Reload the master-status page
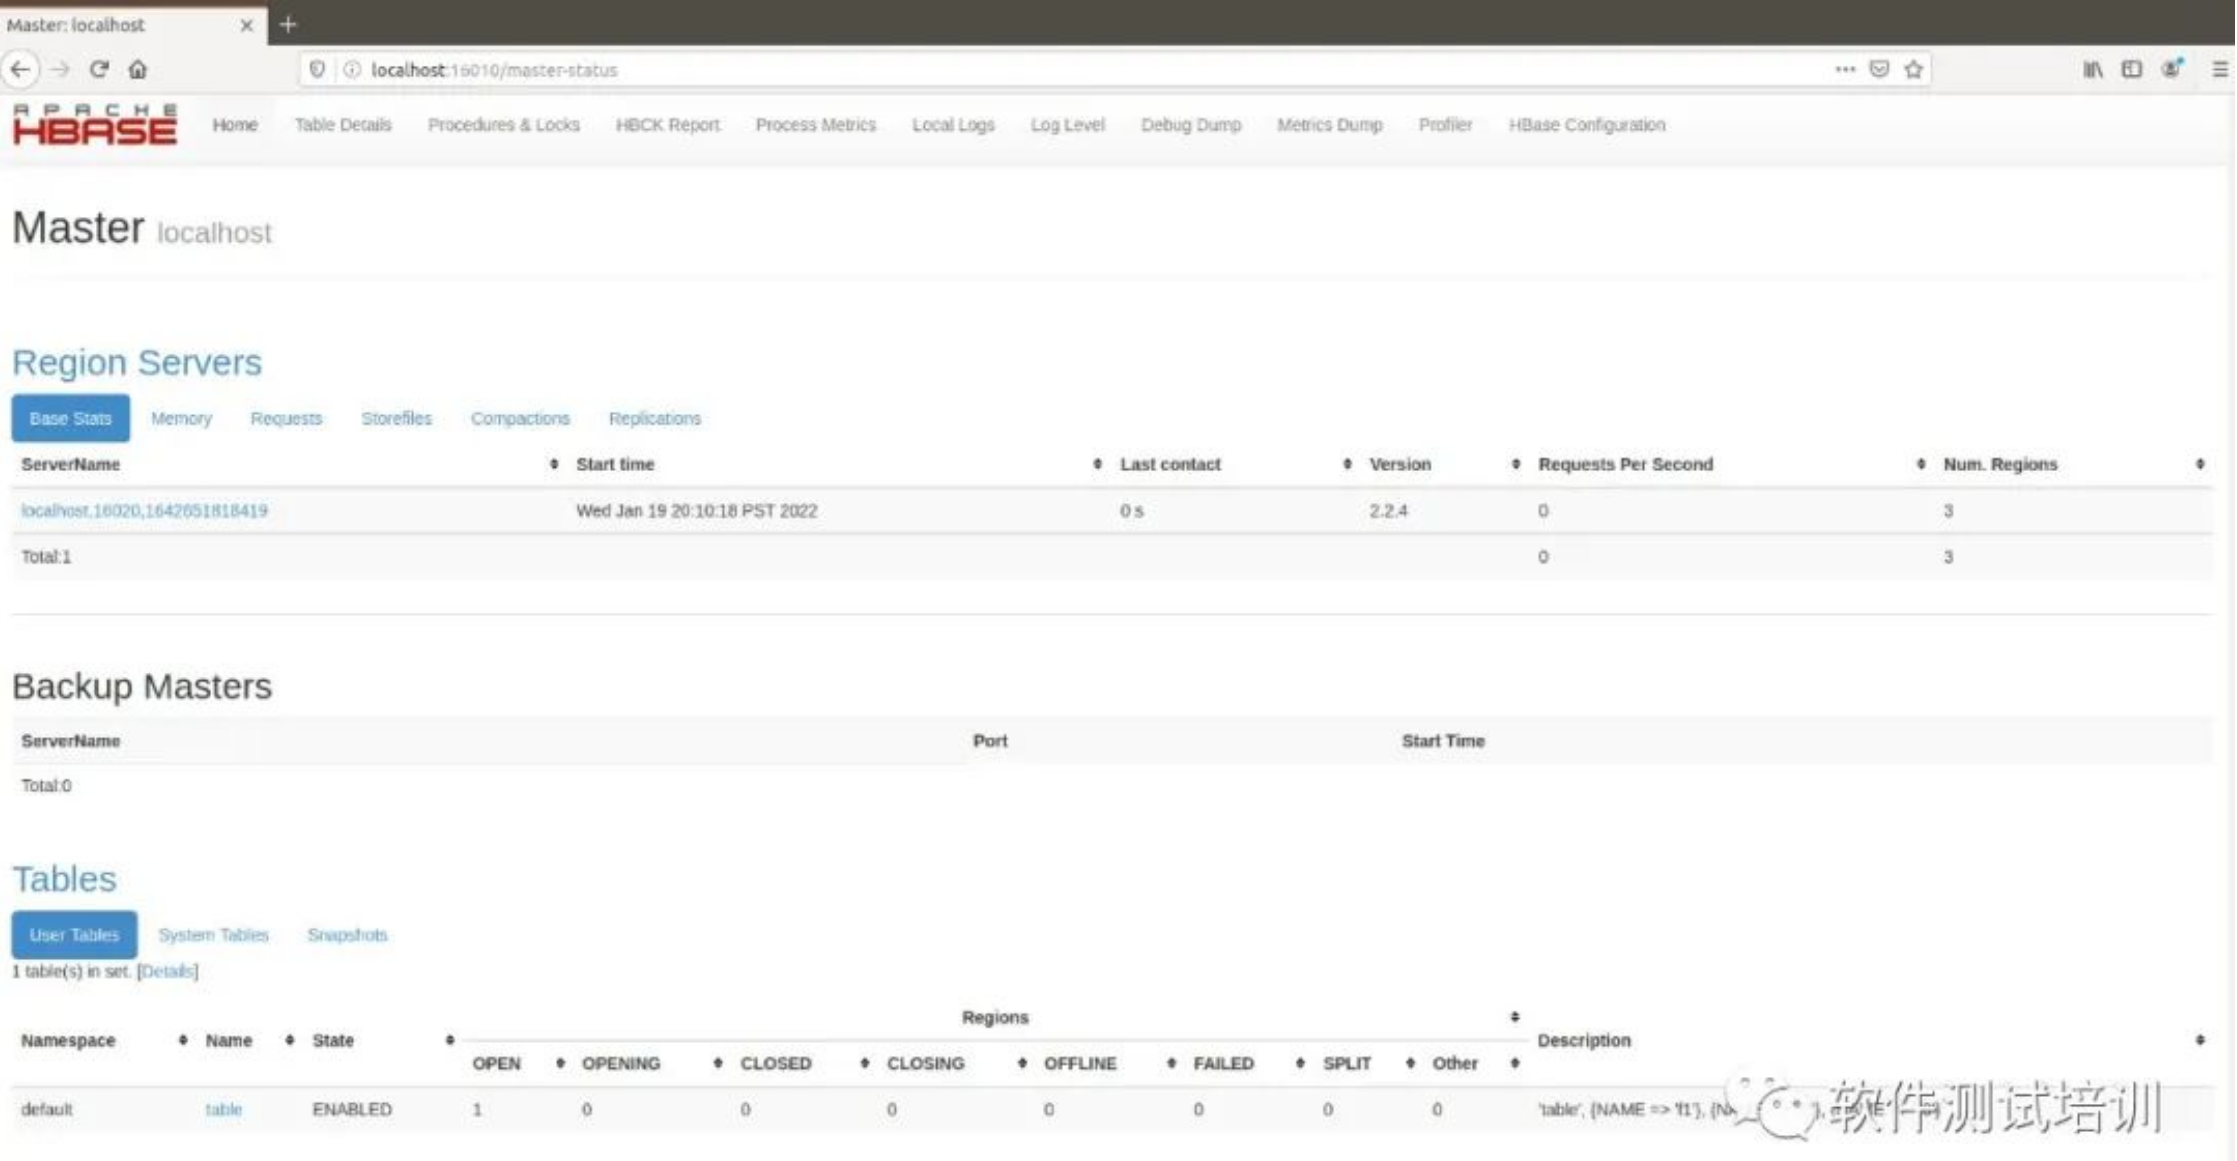This screenshot has height=1161, width=2237. pyautogui.click(x=98, y=69)
